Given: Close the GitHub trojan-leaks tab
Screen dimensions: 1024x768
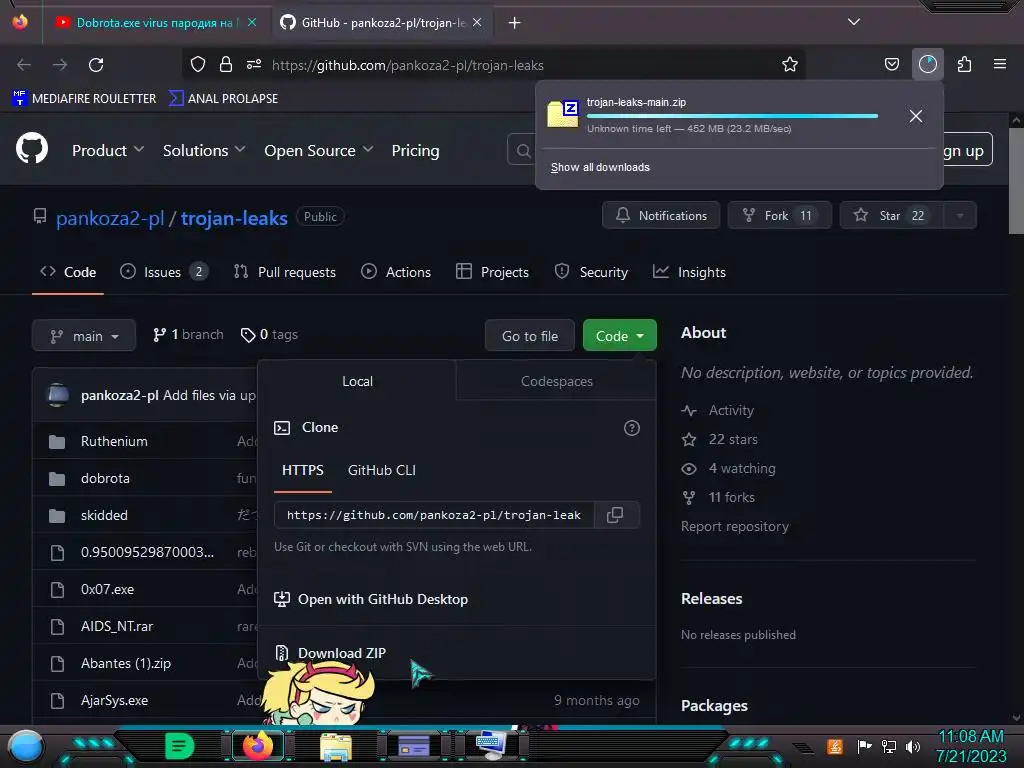Looking at the screenshot, I should point(477,22).
